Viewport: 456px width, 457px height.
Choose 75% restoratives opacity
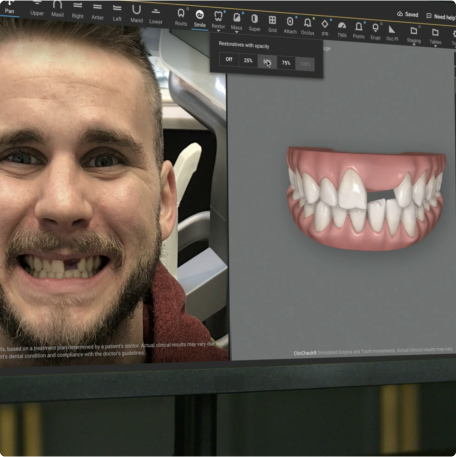(286, 63)
